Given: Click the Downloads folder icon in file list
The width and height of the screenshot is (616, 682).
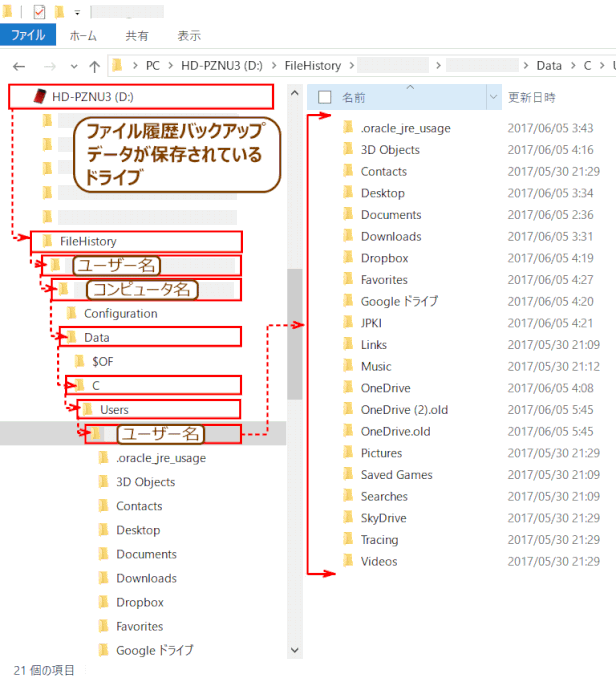Looking at the screenshot, I should click(x=348, y=236).
